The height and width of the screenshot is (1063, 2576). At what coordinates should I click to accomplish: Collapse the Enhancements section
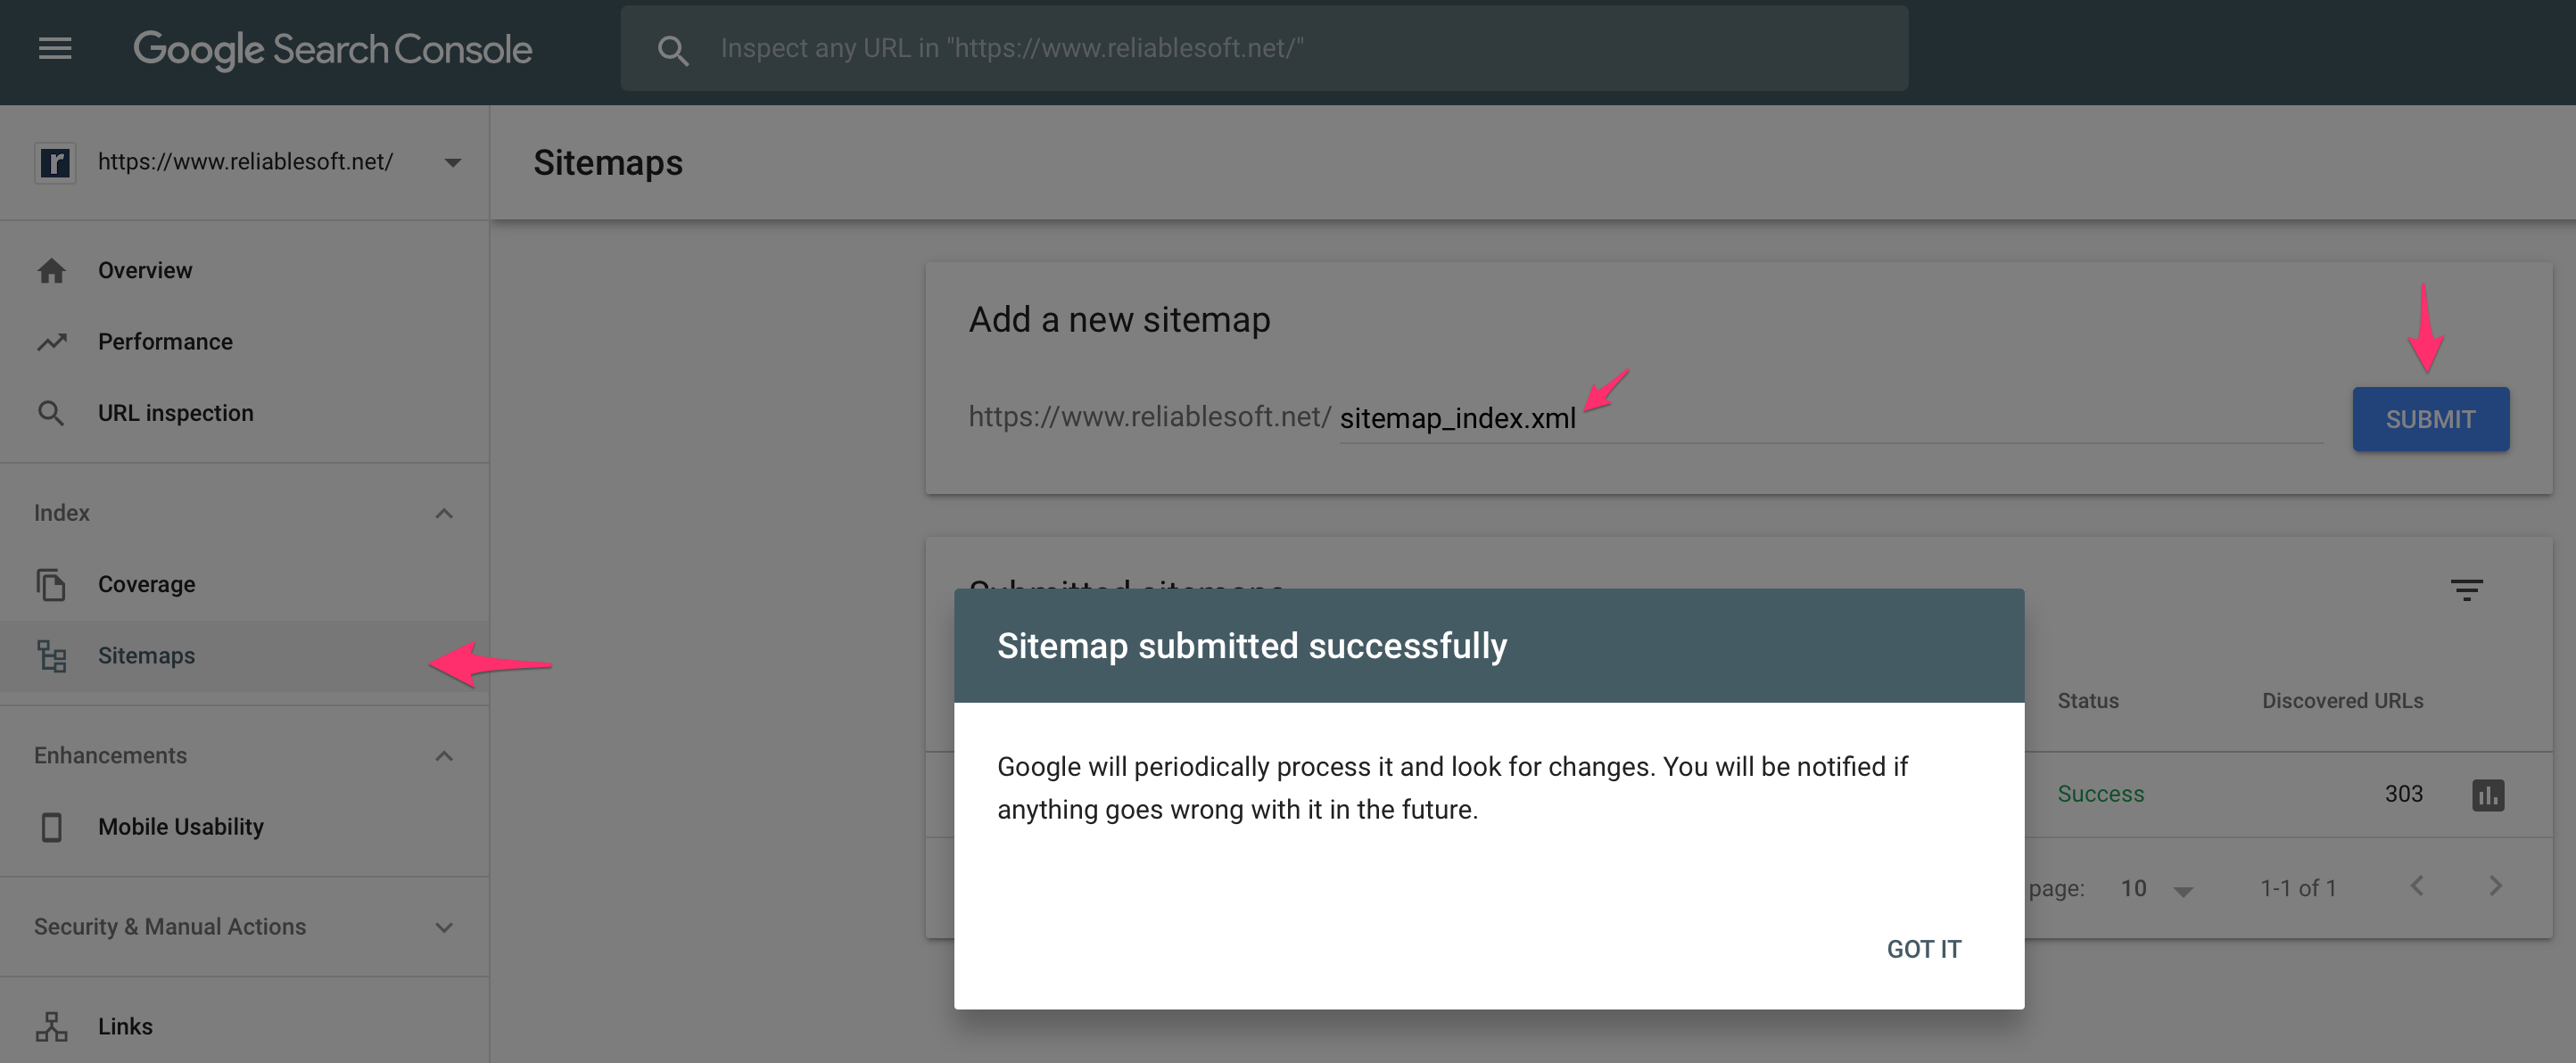[444, 756]
